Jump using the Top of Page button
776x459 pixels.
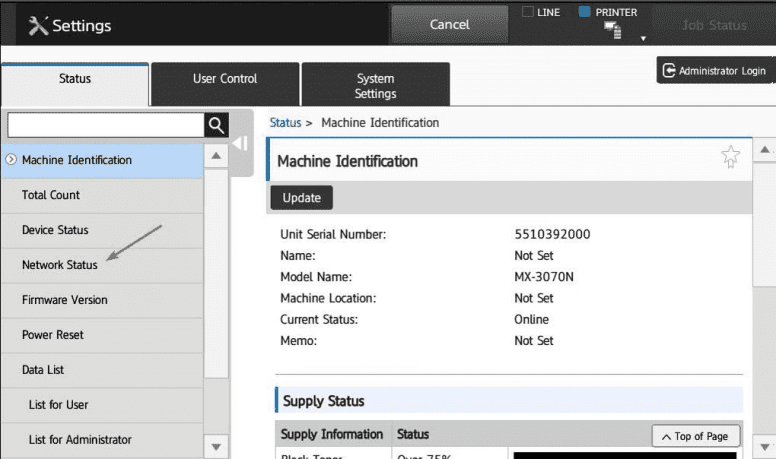(696, 436)
